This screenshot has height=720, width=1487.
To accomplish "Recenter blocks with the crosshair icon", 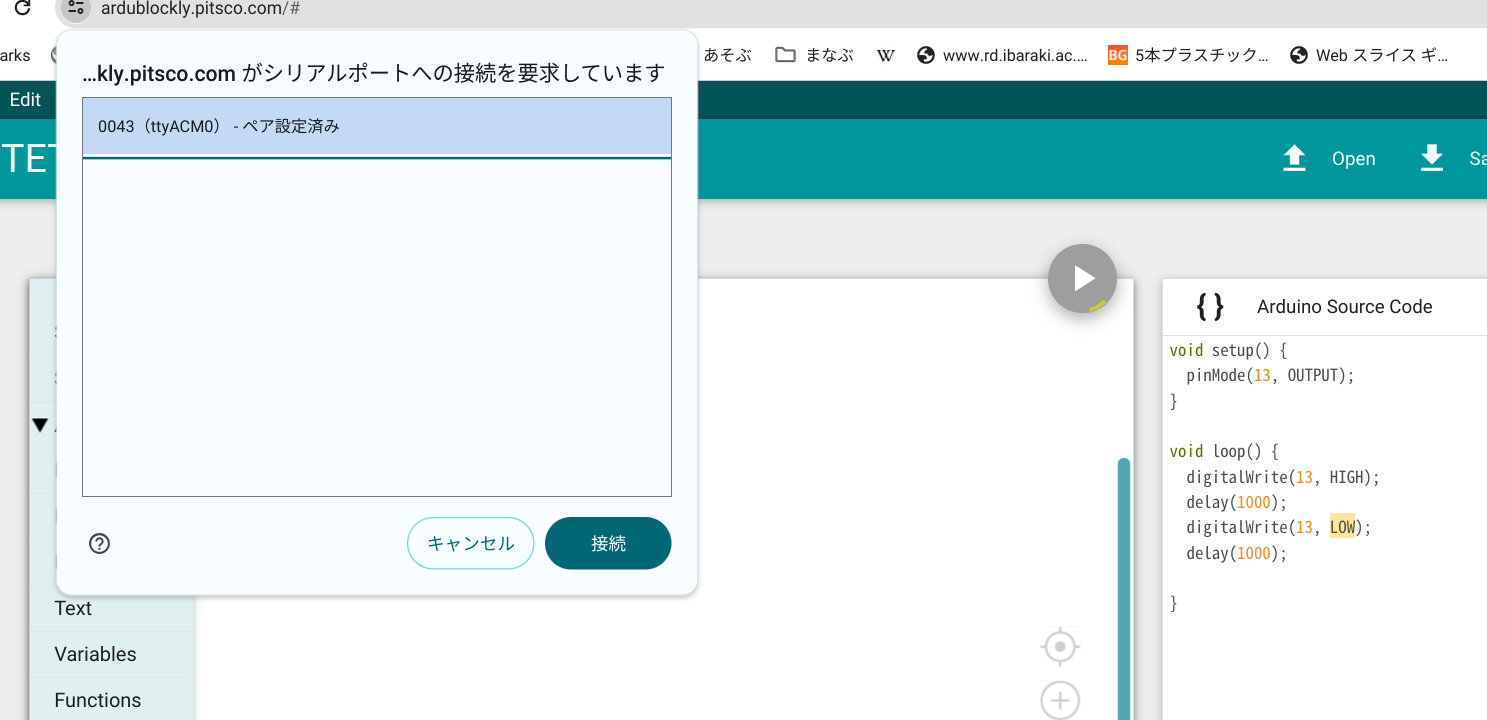I will click(1059, 646).
